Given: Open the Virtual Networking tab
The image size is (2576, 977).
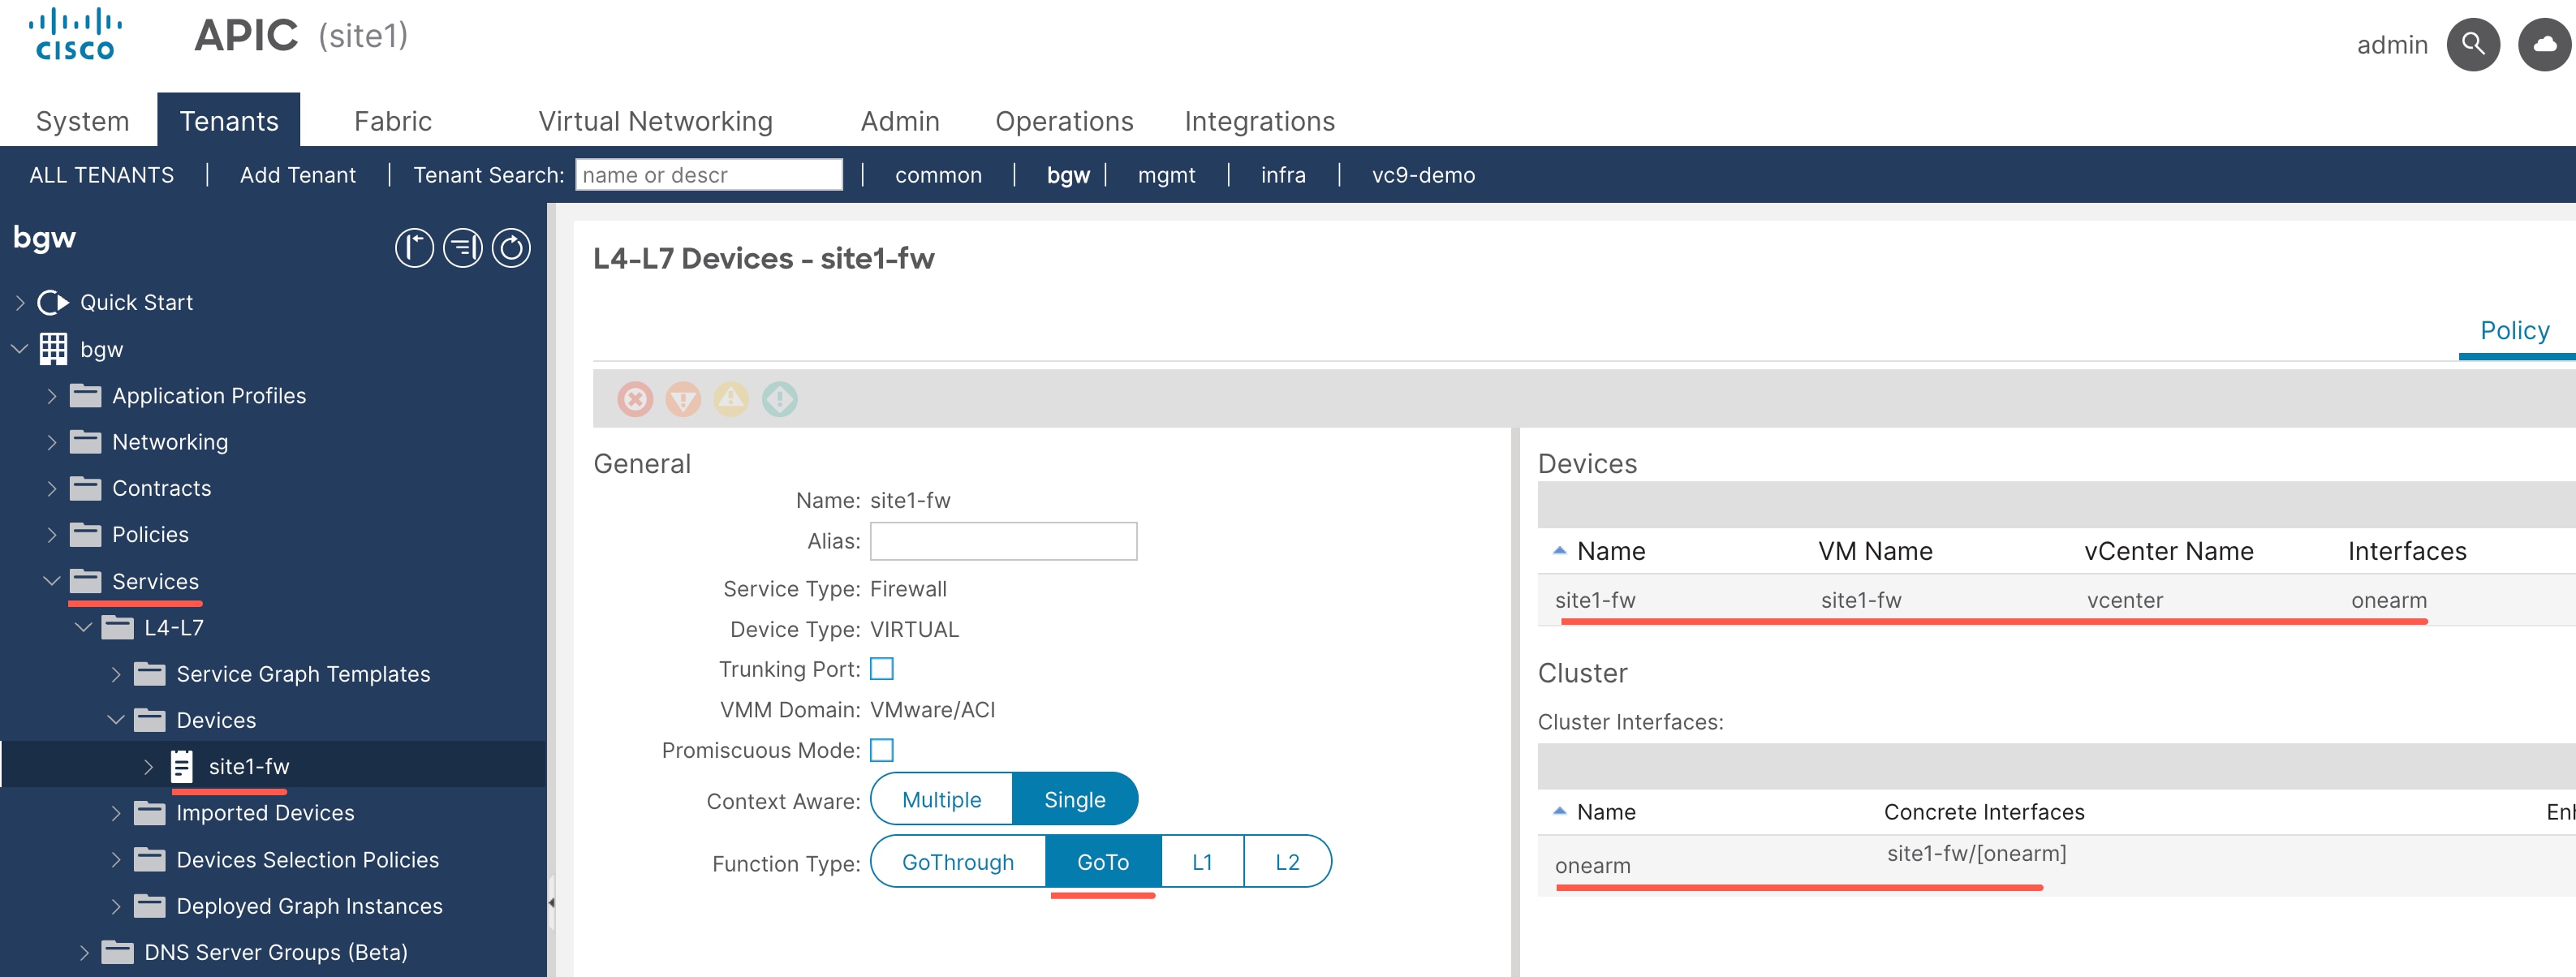Looking at the screenshot, I should pyautogui.click(x=656, y=121).
